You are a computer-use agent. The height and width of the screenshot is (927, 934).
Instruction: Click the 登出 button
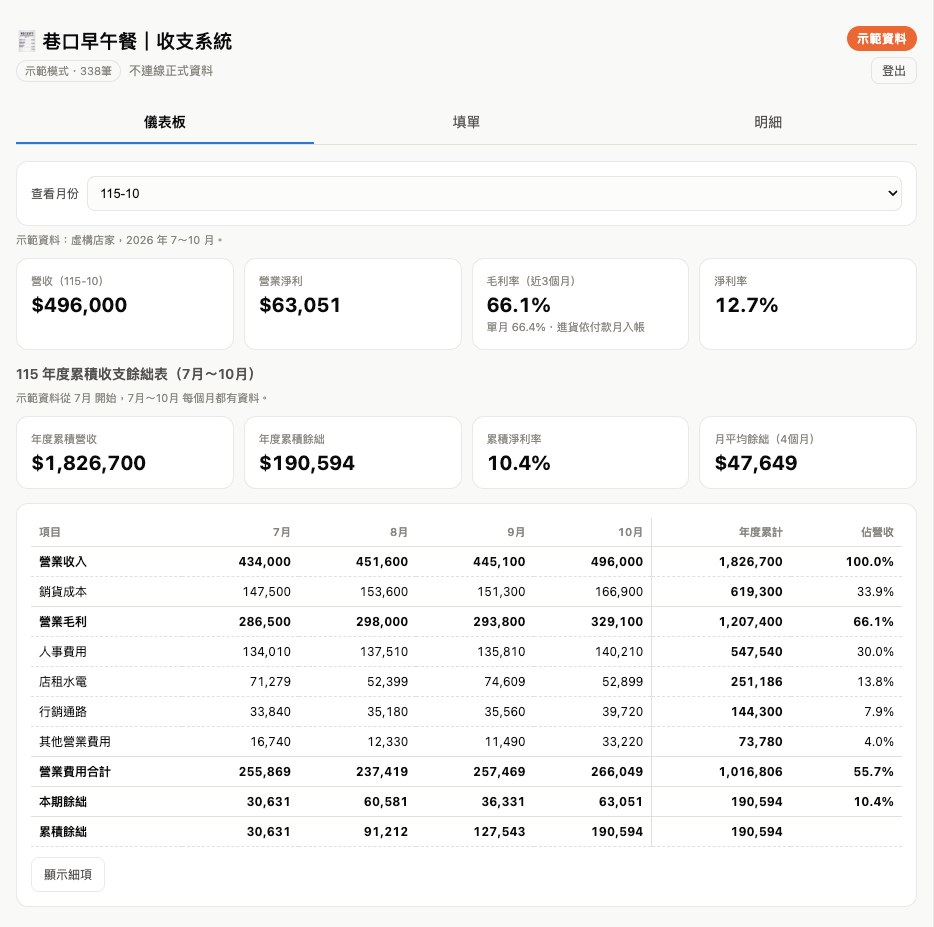point(893,71)
